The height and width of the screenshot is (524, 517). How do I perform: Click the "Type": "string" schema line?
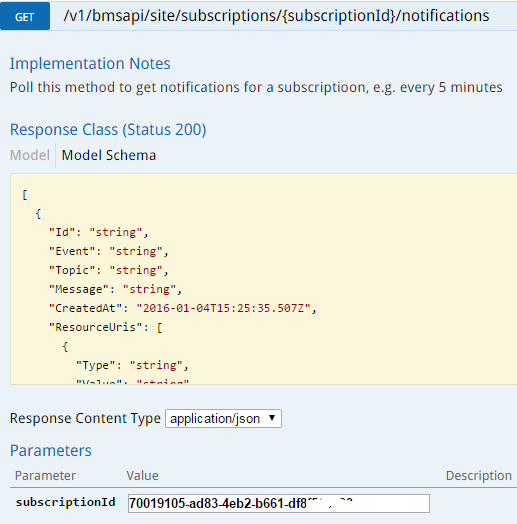coord(132,365)
